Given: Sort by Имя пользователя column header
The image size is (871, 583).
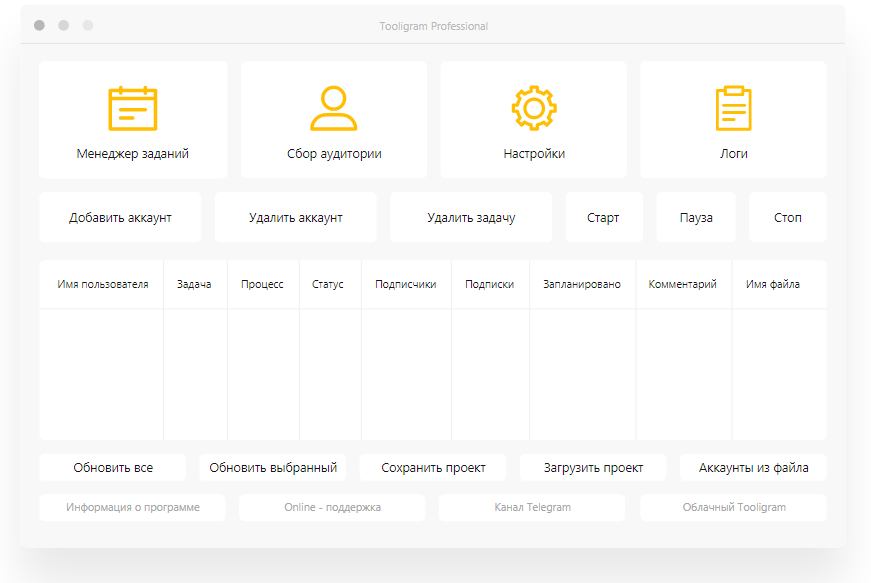Looking at the screenshot, I should click(x=103, y=284).
